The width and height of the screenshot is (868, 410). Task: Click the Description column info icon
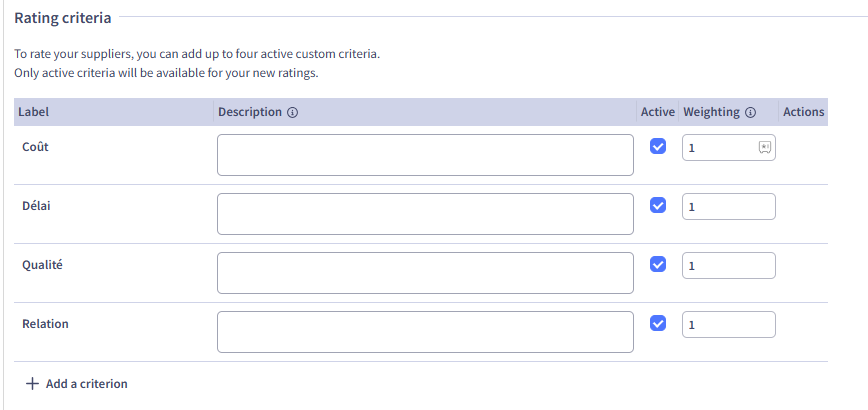293,113
